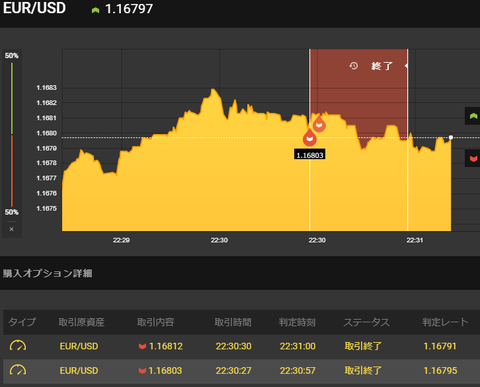The image size is (480, 387).
Task: Close the sentiment gauge with the X
Action: coord(12,229)
